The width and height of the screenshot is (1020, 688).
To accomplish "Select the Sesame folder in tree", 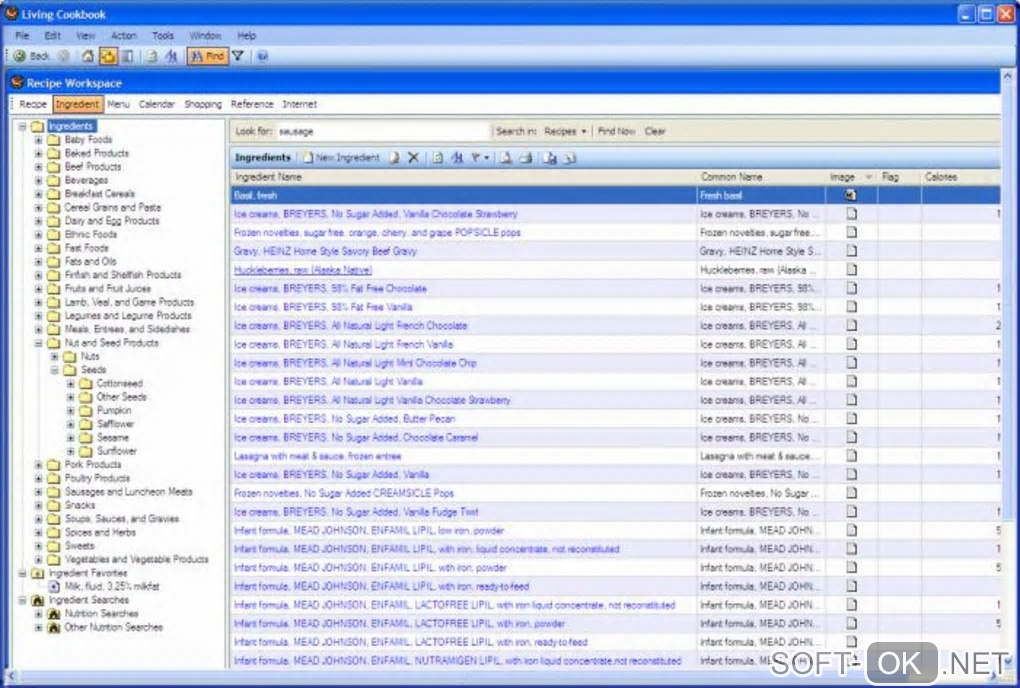I will (x=113, y=438).
